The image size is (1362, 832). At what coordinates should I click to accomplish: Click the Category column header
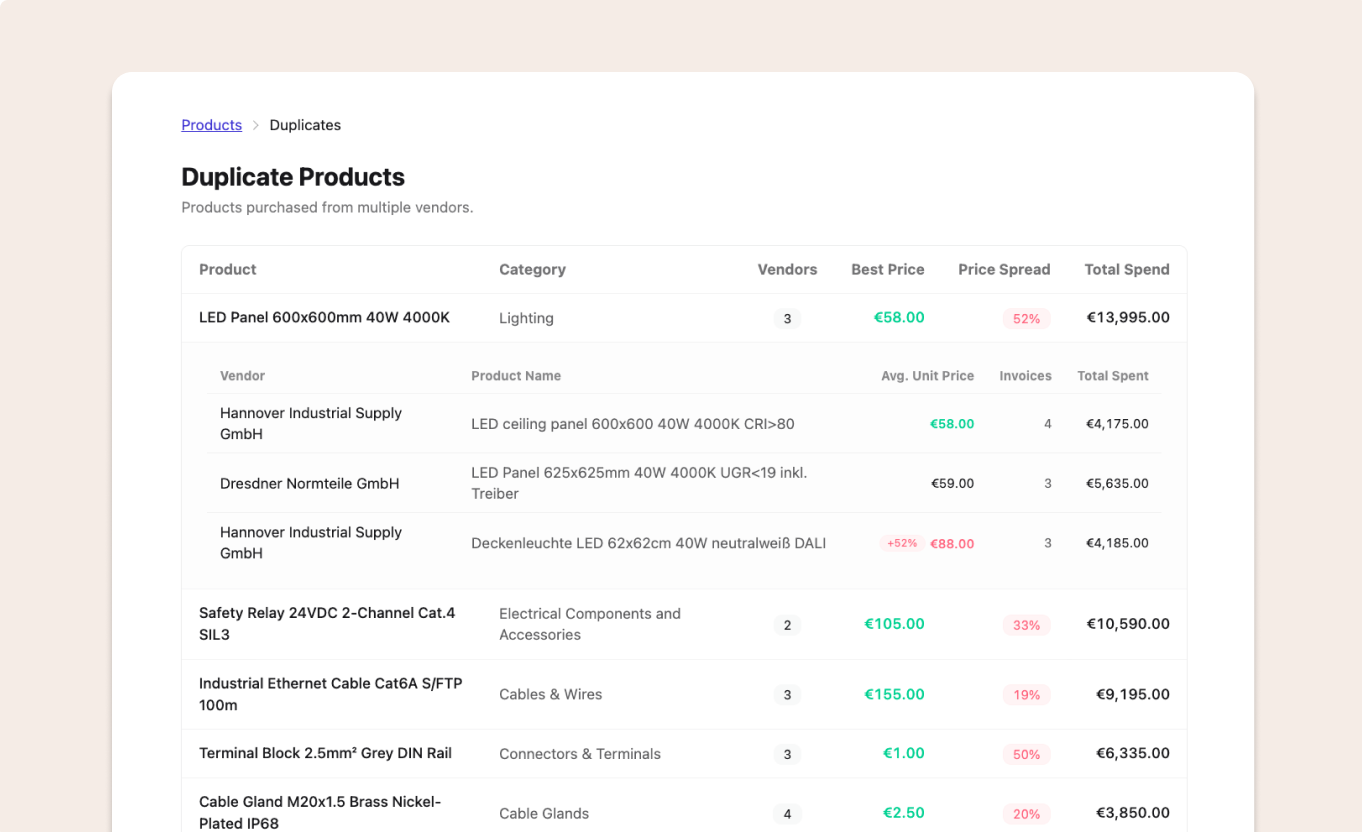pyautogui.click(x=532, y=270)
